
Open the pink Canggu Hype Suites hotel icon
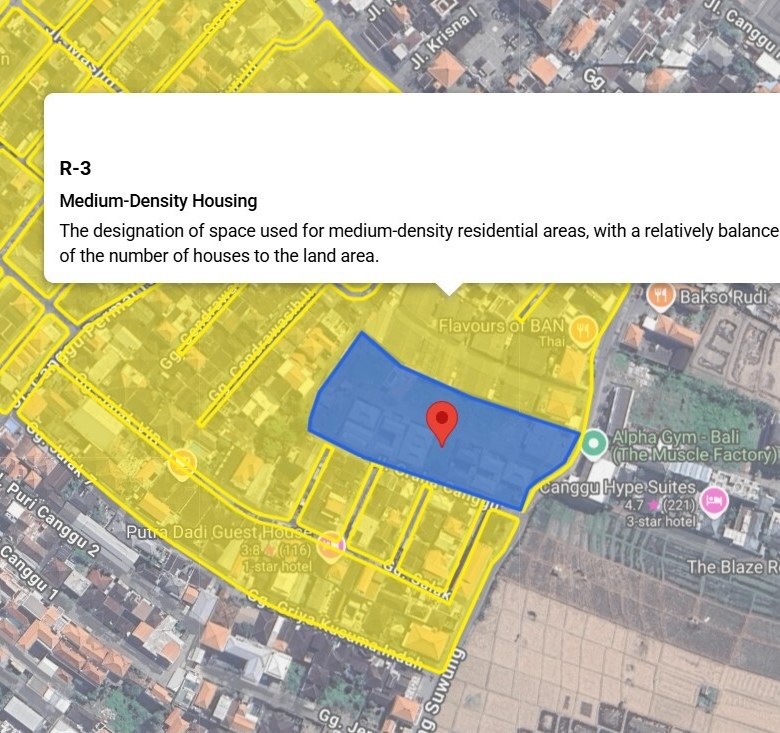click(714, 499)
